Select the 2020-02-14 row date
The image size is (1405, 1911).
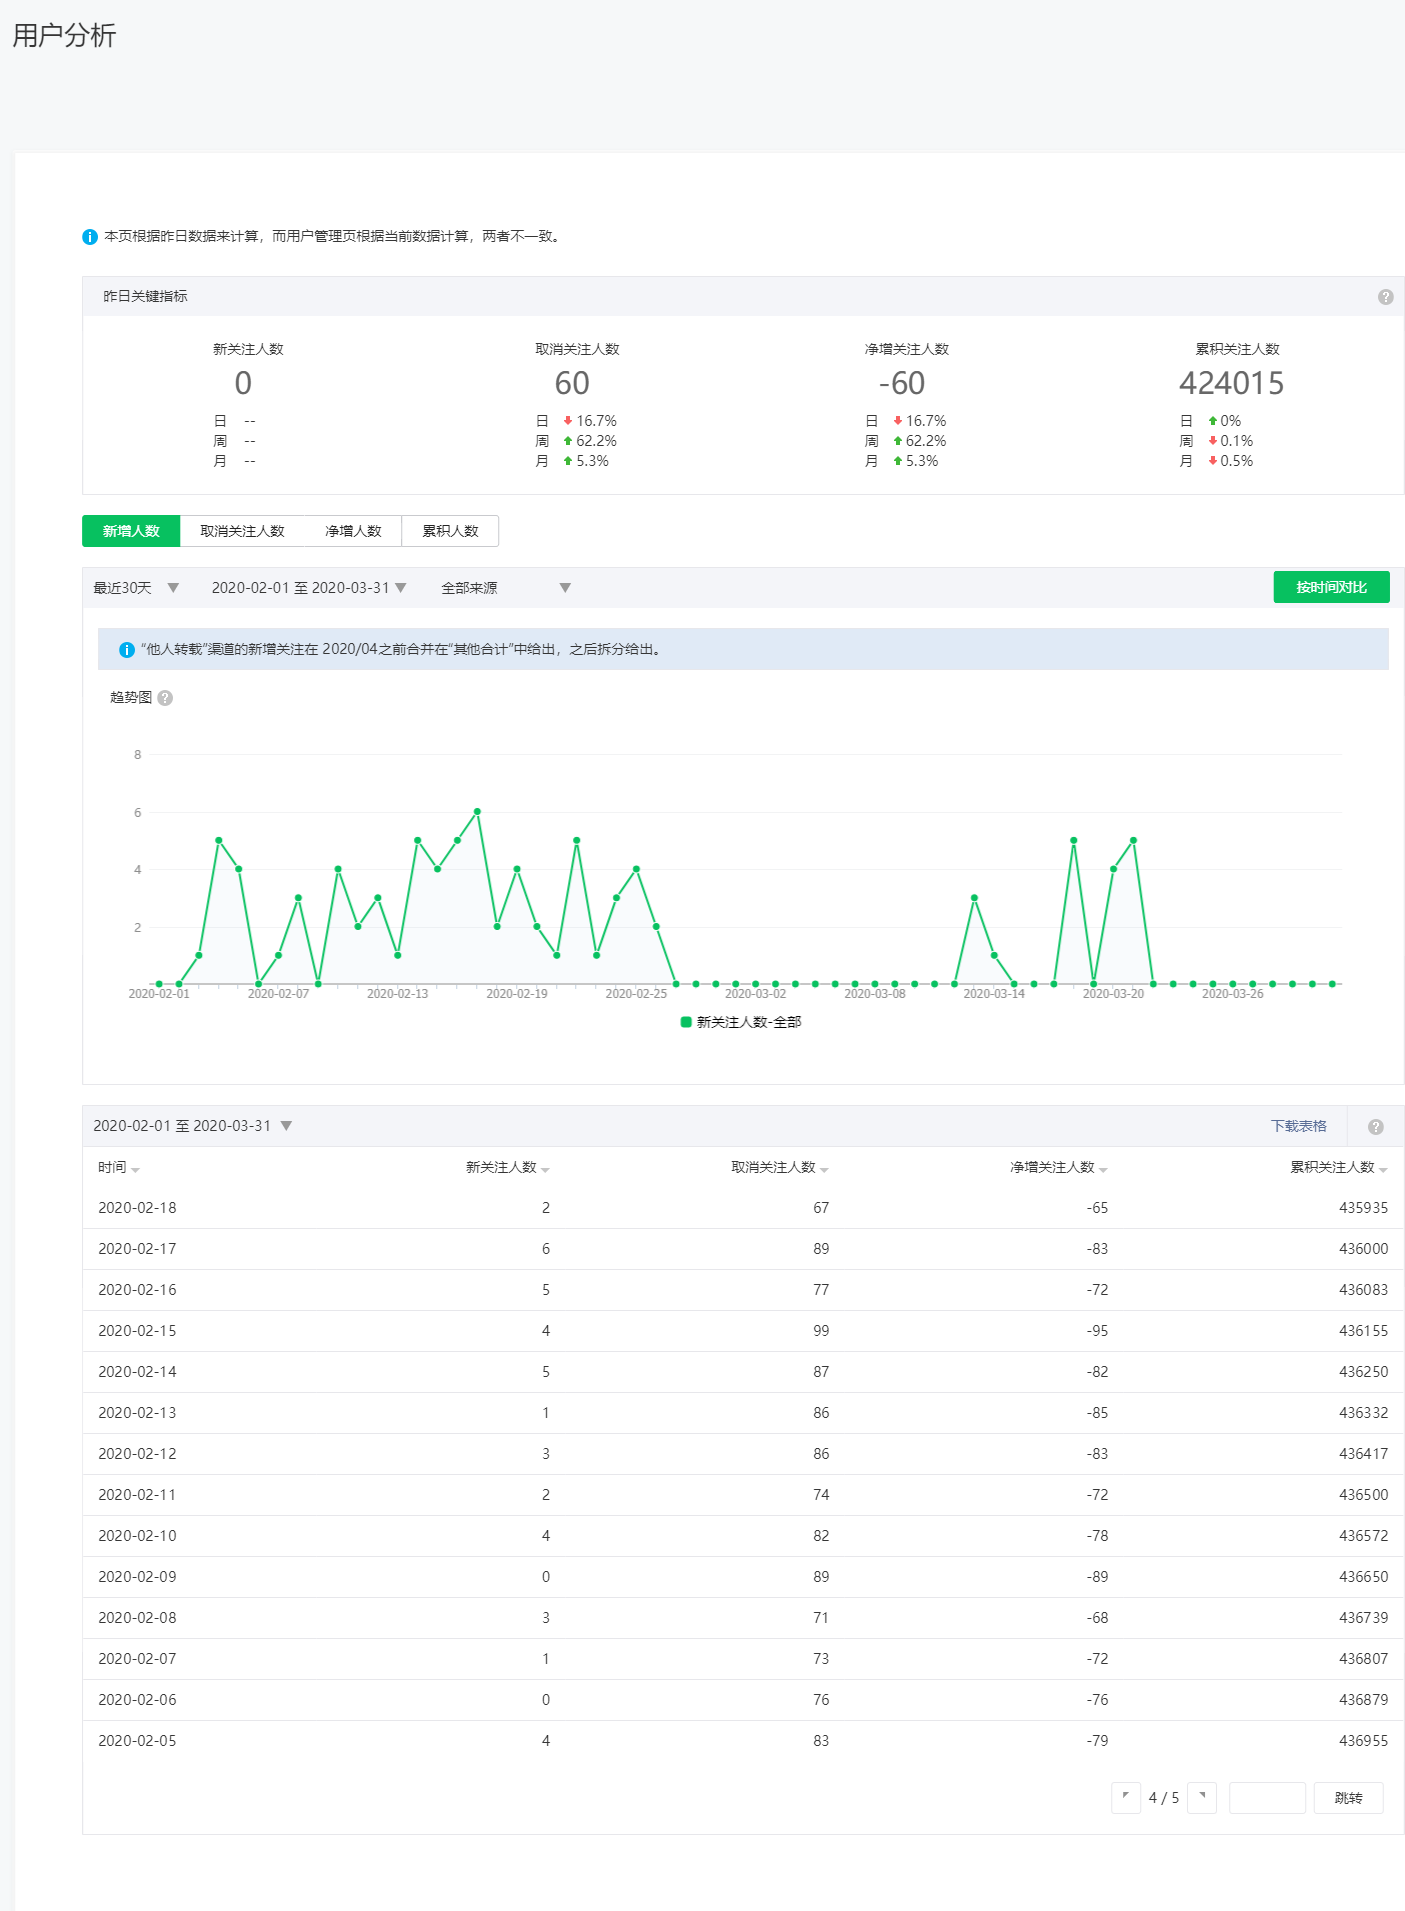[137, 1372]
